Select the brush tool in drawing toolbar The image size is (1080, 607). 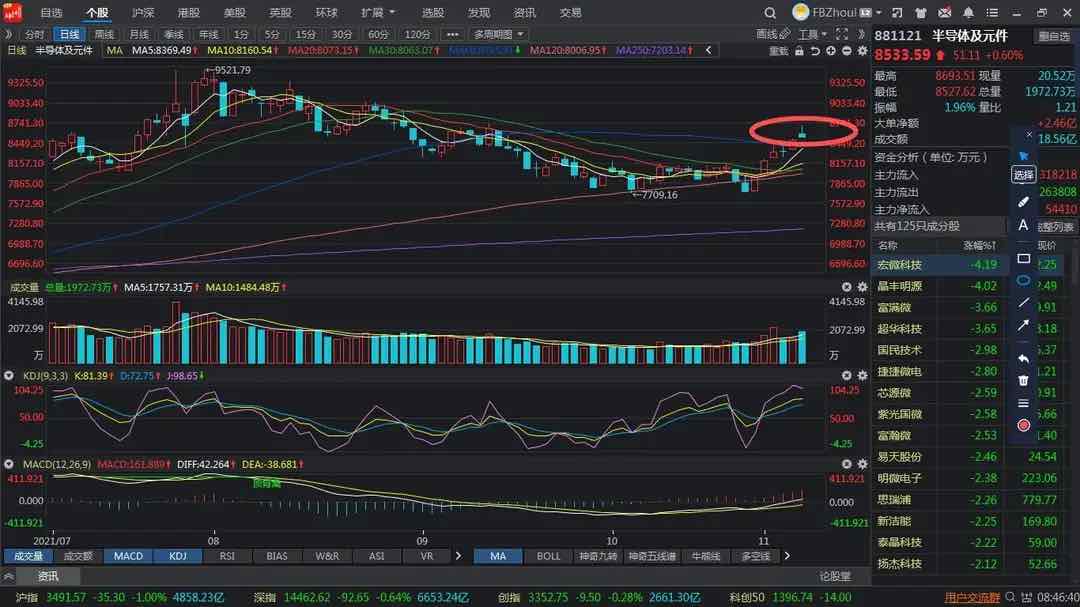[x=1024, y=202]
